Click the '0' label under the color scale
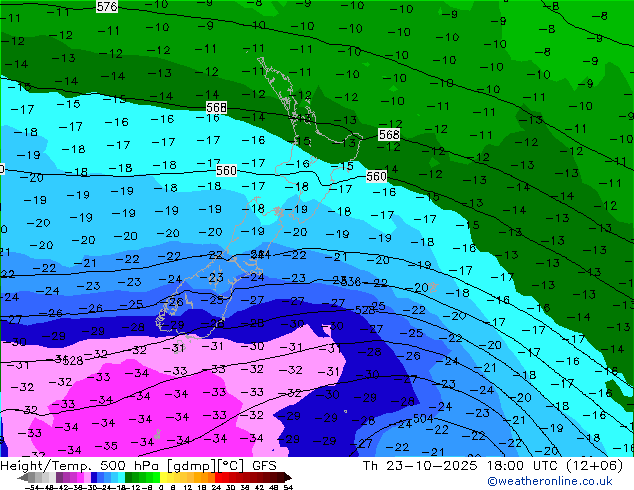 click(161, 487)
